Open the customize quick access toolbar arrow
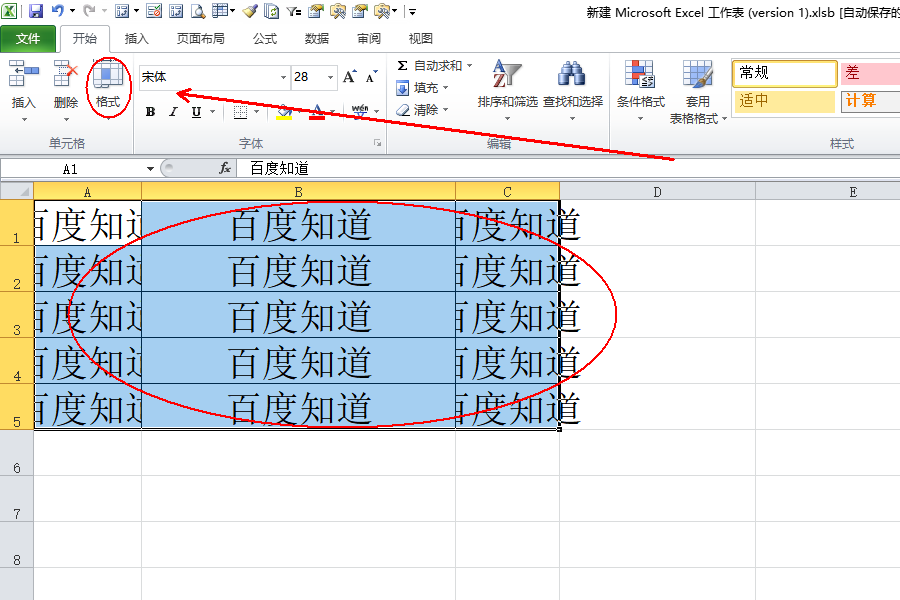 click(x=412, y=11)
